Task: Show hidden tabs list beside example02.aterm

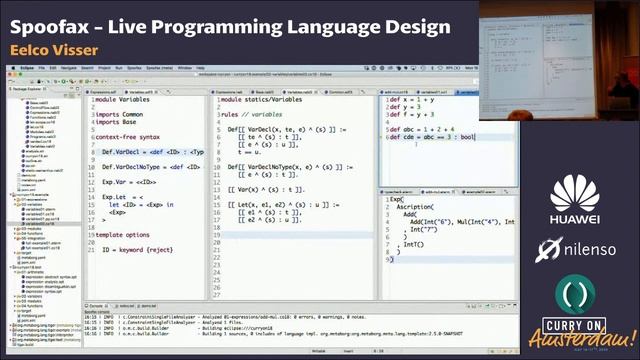Action: coord(506,192)
